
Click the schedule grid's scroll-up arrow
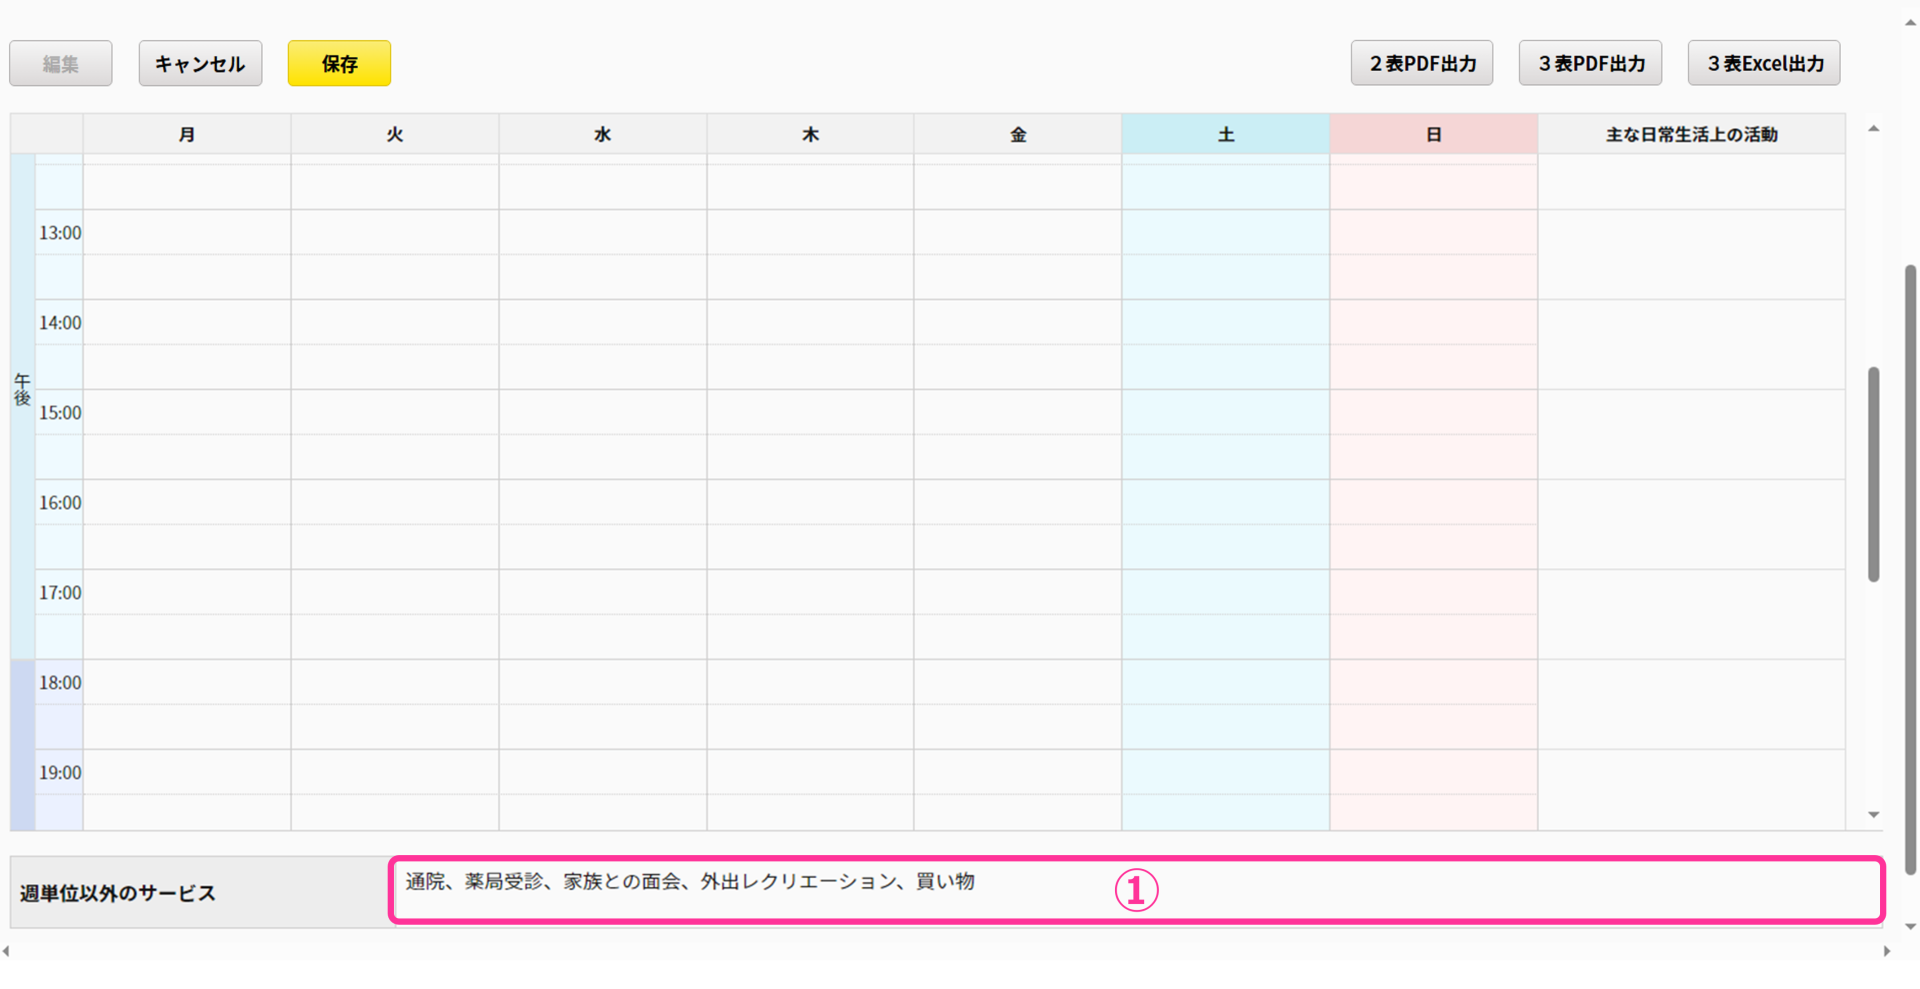coord(1873,129)
